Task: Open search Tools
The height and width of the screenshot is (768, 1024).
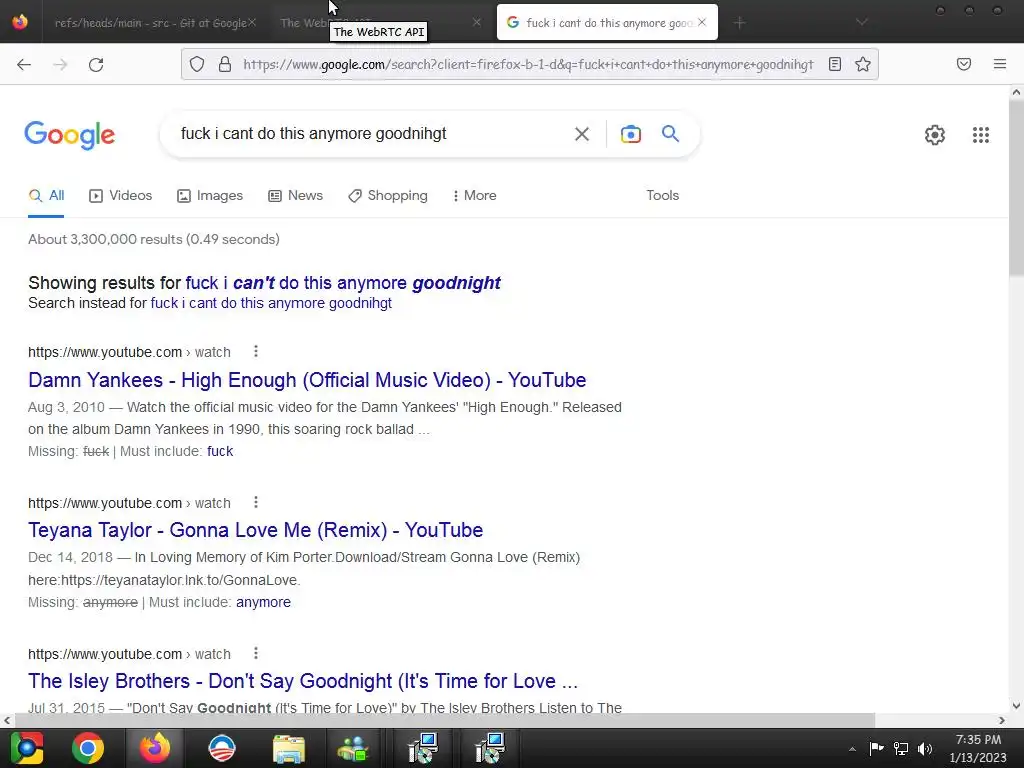Action: coord(662,195)
